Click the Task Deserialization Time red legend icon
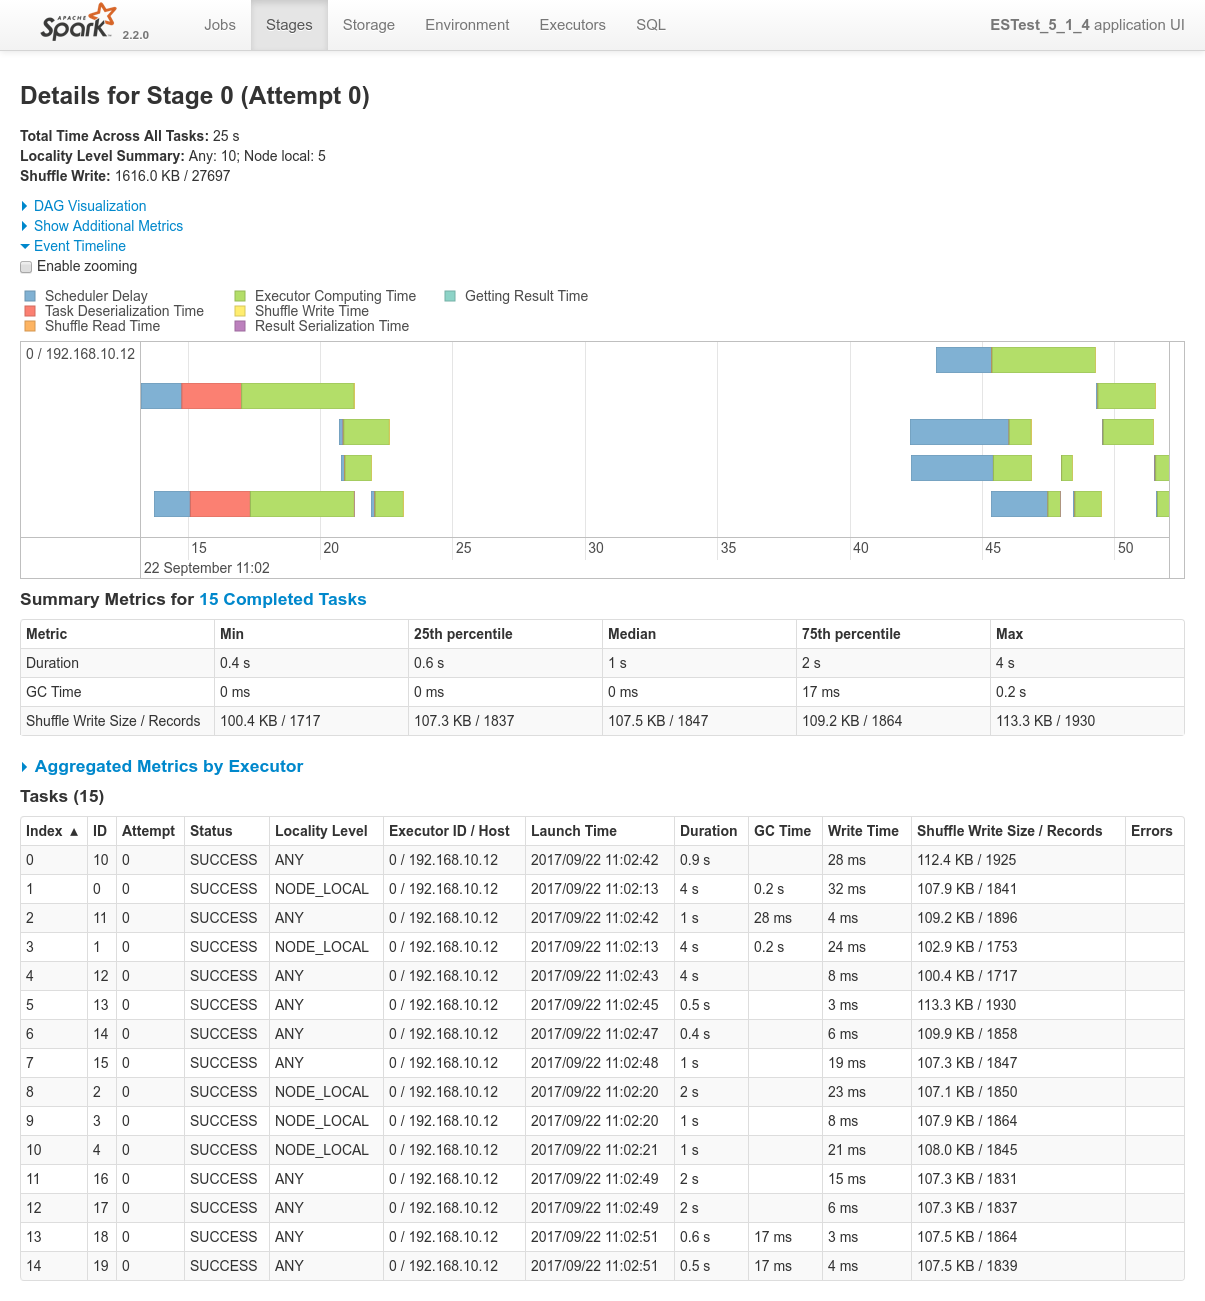Image resolution: width=1205 pixels, height=1301 pixels. pyautogui.click(x=30, y=311)
